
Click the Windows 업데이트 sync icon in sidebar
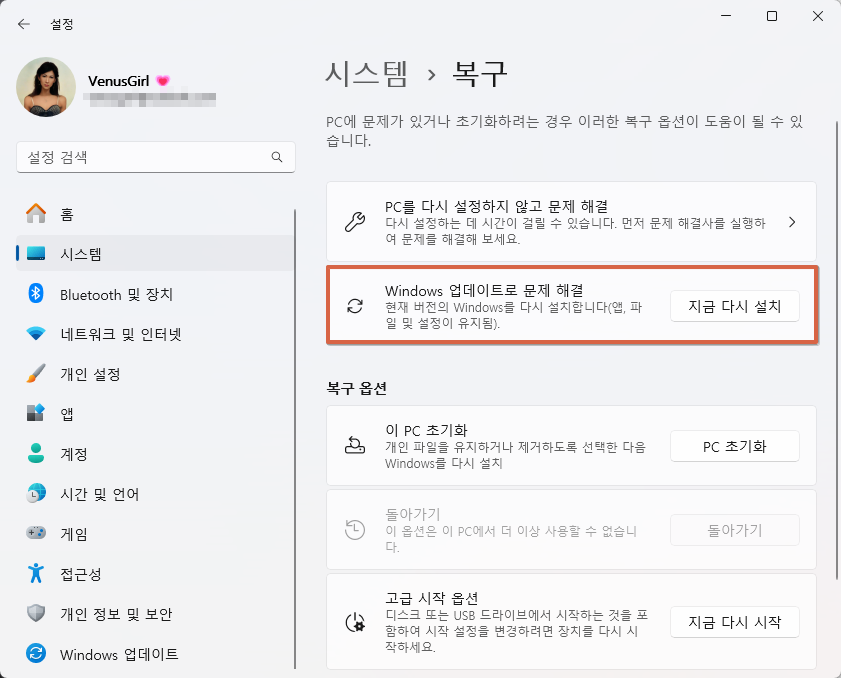click(x=36, y=653)
